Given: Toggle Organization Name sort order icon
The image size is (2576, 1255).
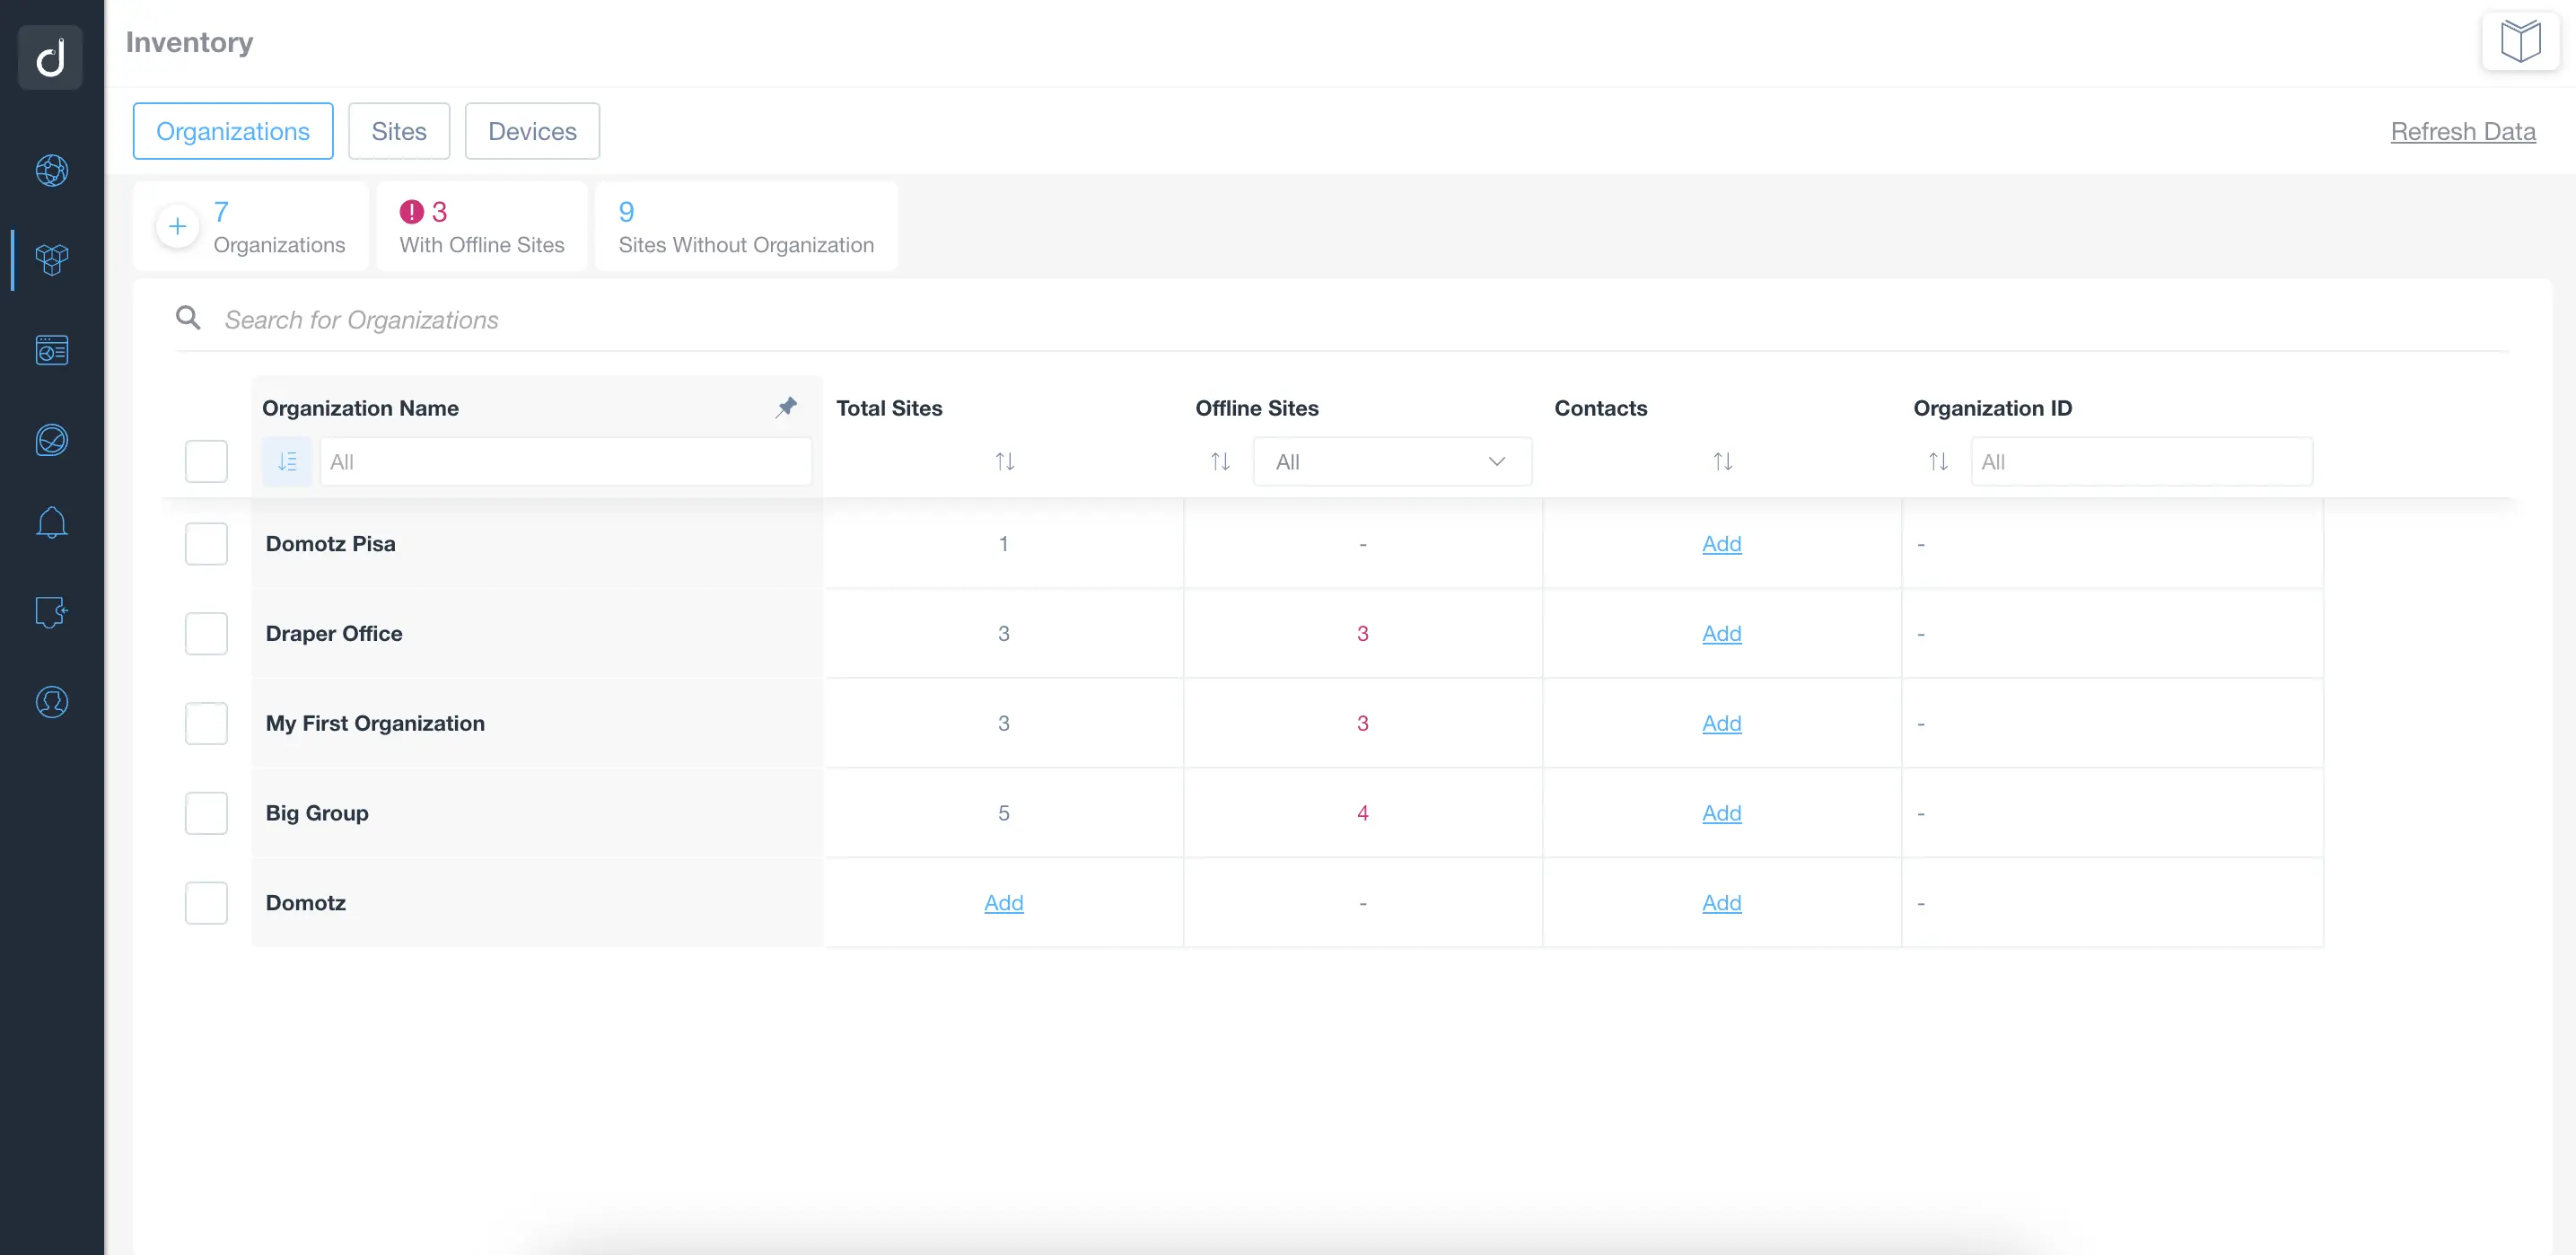Looking at the screenshot, I should (x=287, y=462).
